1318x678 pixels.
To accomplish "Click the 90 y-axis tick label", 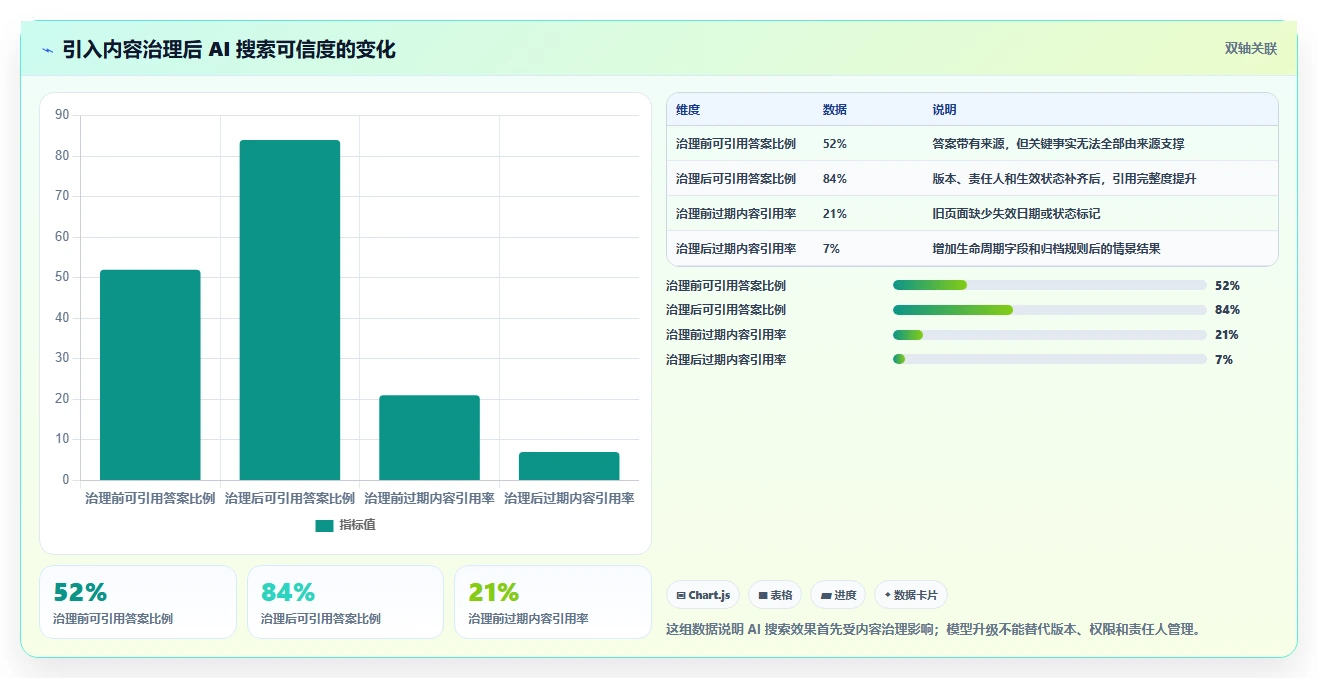I will (x=62, y=115).
